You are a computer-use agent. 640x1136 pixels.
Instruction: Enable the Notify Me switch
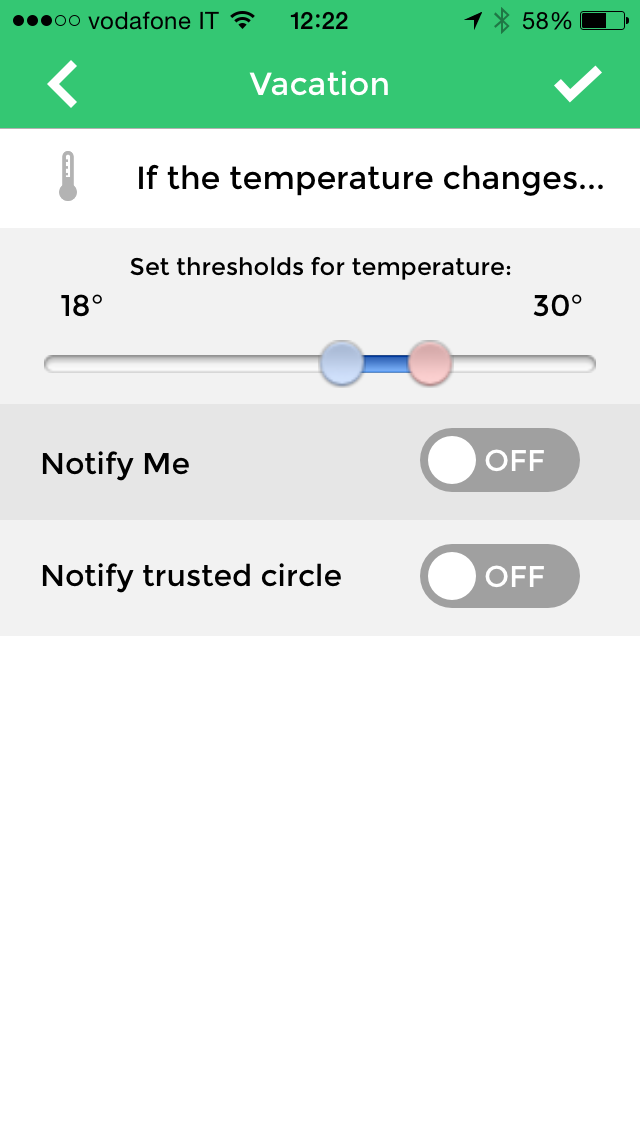pos(499,461)
